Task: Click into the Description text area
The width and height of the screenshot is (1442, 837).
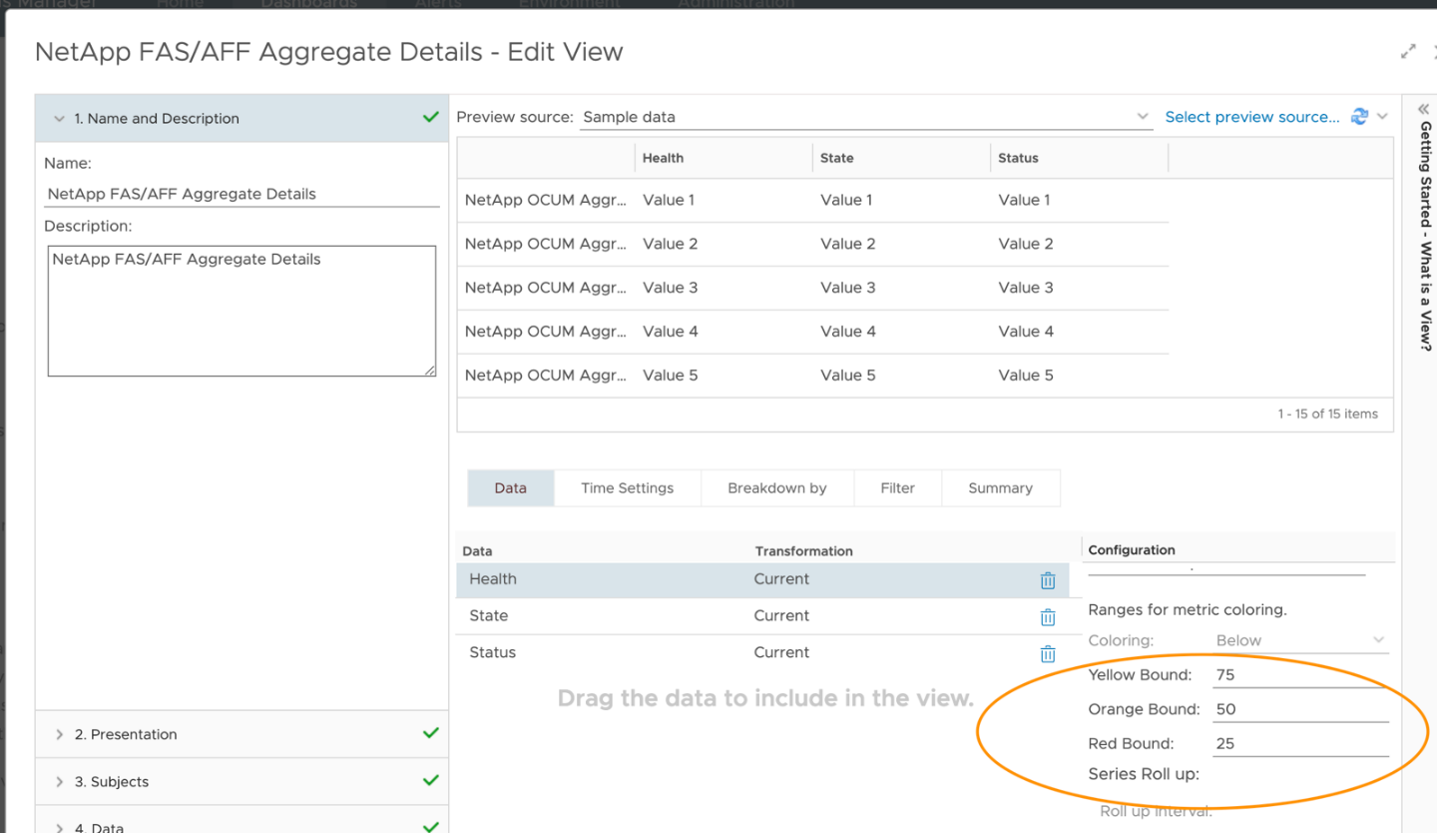Action: (242, 311)
